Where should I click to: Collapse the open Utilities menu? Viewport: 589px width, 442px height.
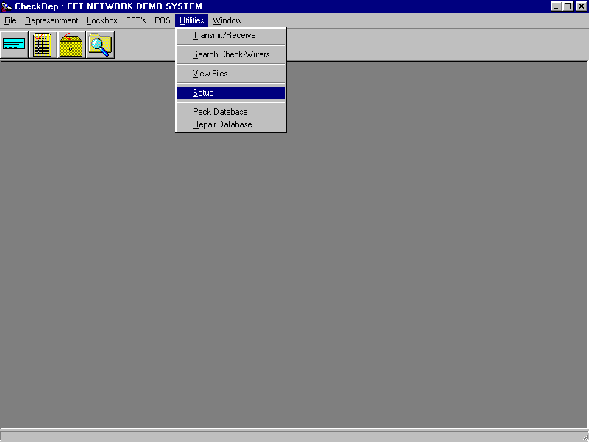[192, 20]
